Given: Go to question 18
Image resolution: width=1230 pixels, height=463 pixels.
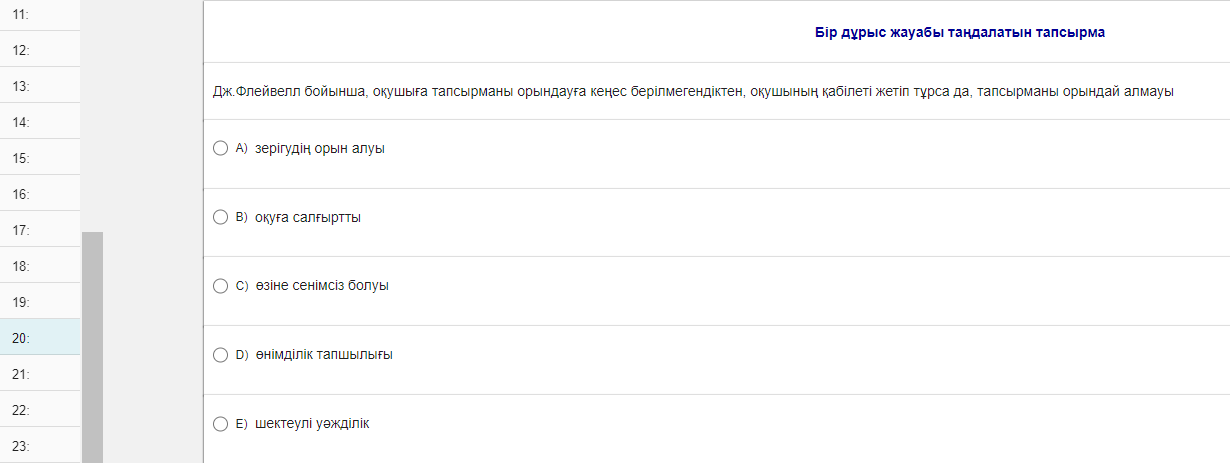Looking at the screenshot, I should [40, 266].
